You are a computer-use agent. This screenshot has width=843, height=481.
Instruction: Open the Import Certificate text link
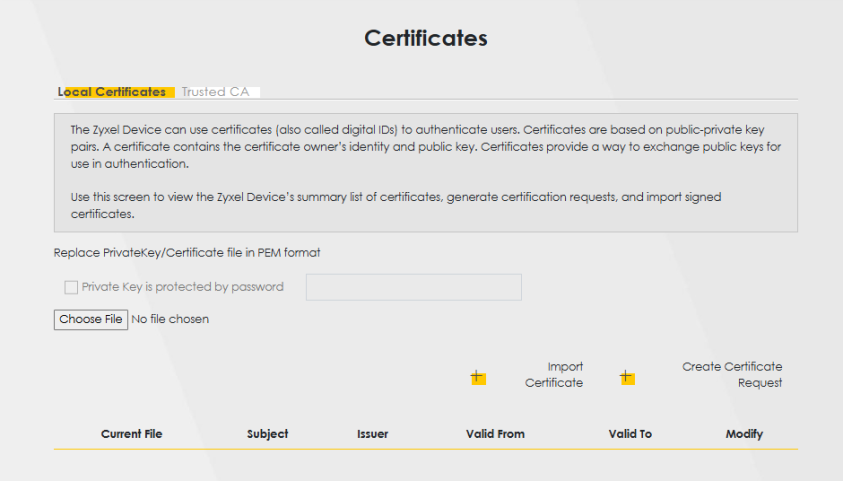pyautogui.click(x=554, y=375)
